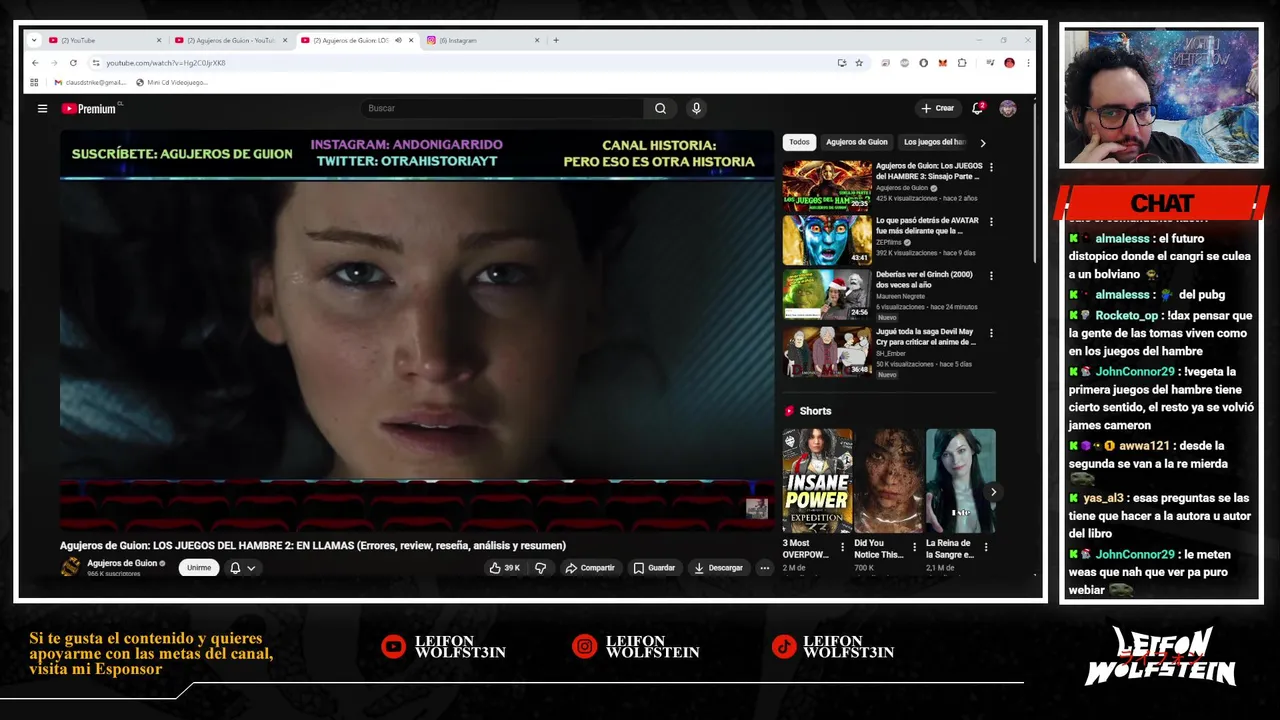Open options for Los JUEGOS del HAMBRE 3 suggestion
This screenshot has width=1280, height=720.
pos(991,167)
